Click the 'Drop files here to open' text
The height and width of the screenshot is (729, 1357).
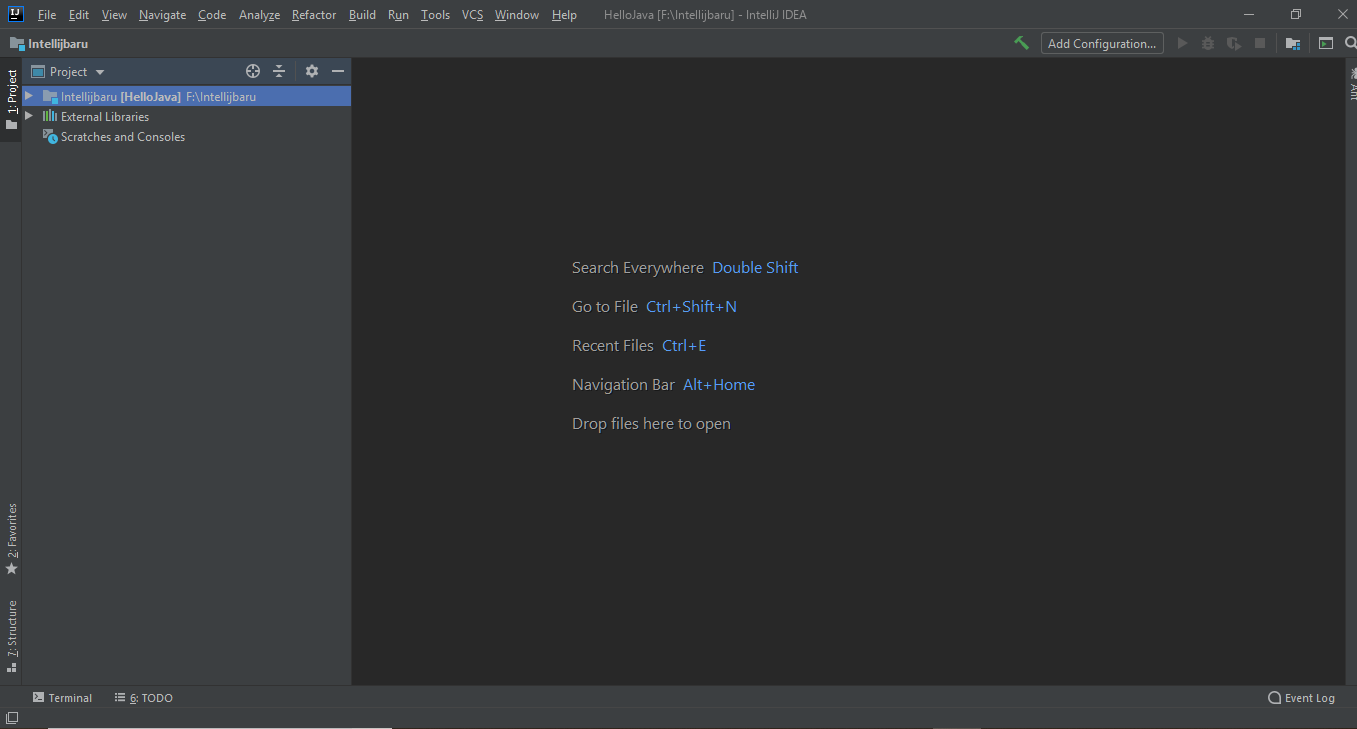pos(651,424)
